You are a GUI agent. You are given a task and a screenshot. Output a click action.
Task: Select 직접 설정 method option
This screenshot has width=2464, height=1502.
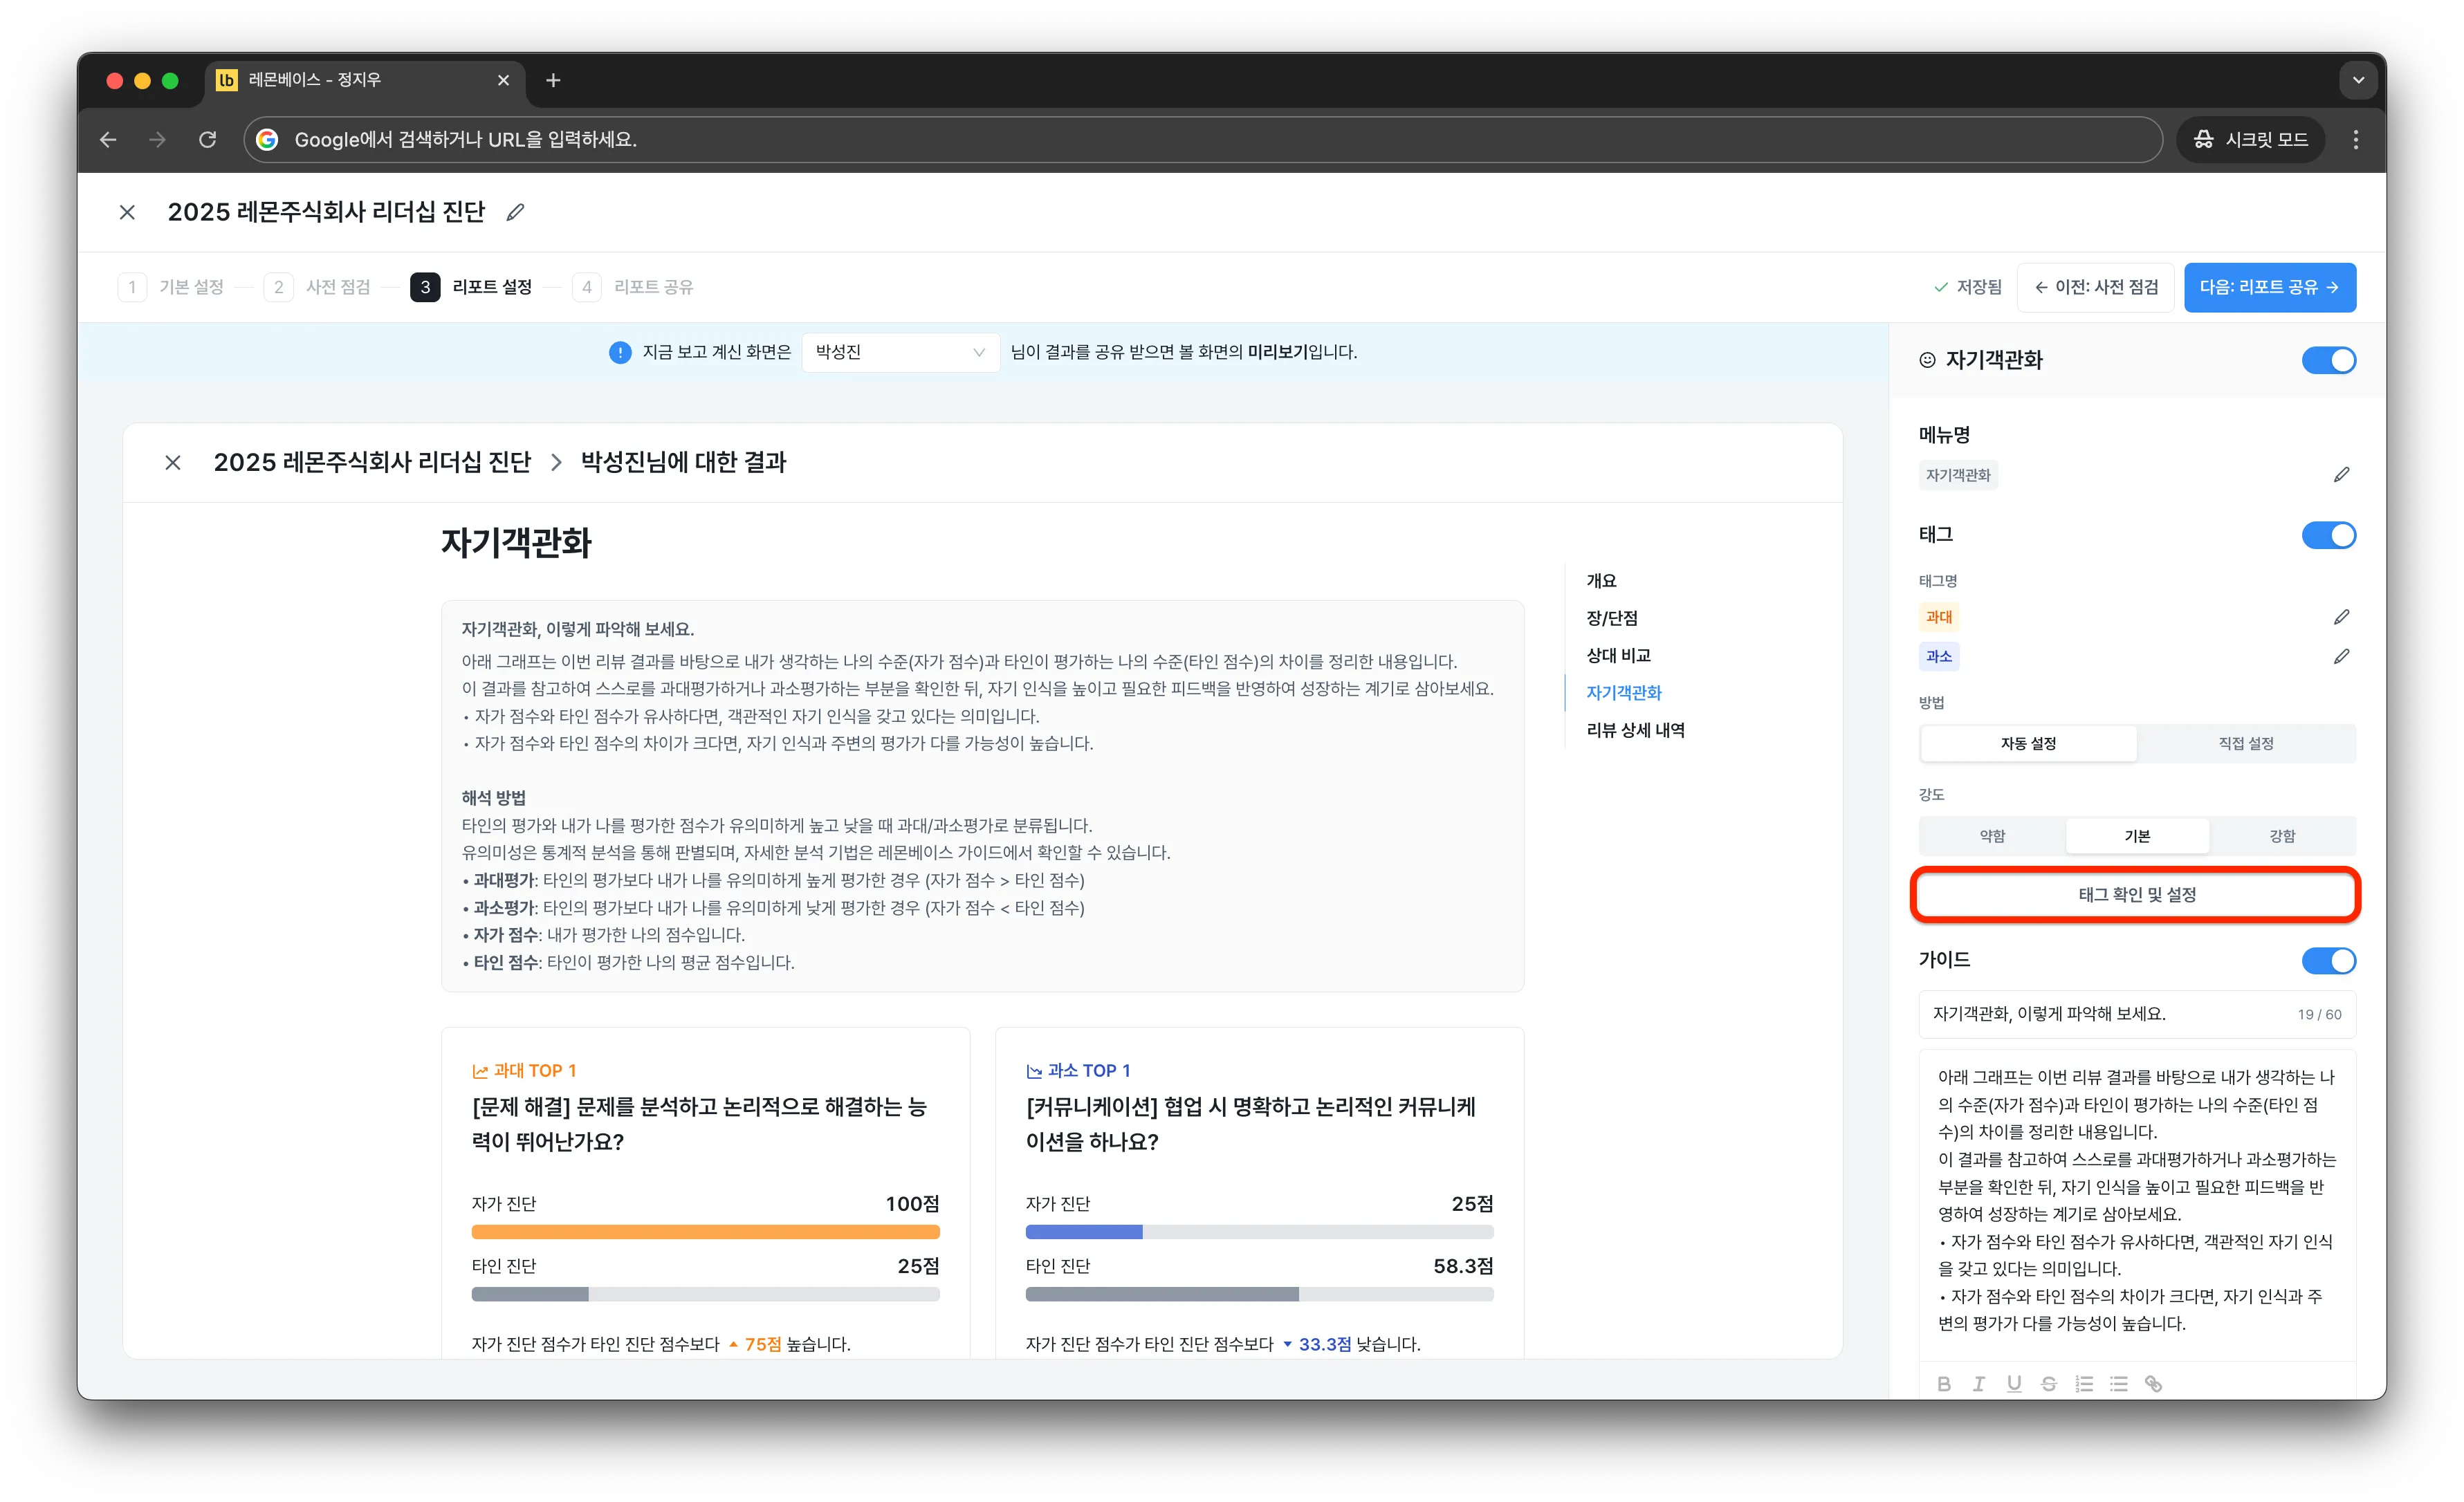point(2246,743)
